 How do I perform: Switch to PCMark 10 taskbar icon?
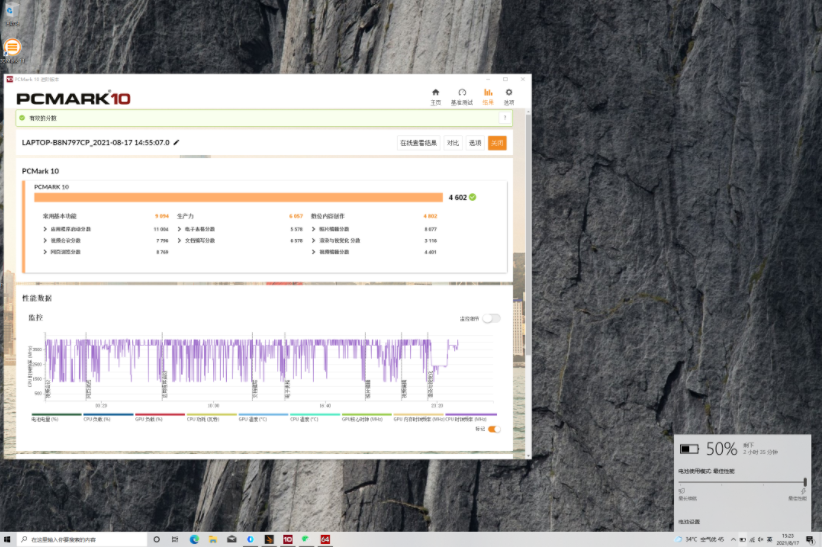tap(288, 540)
